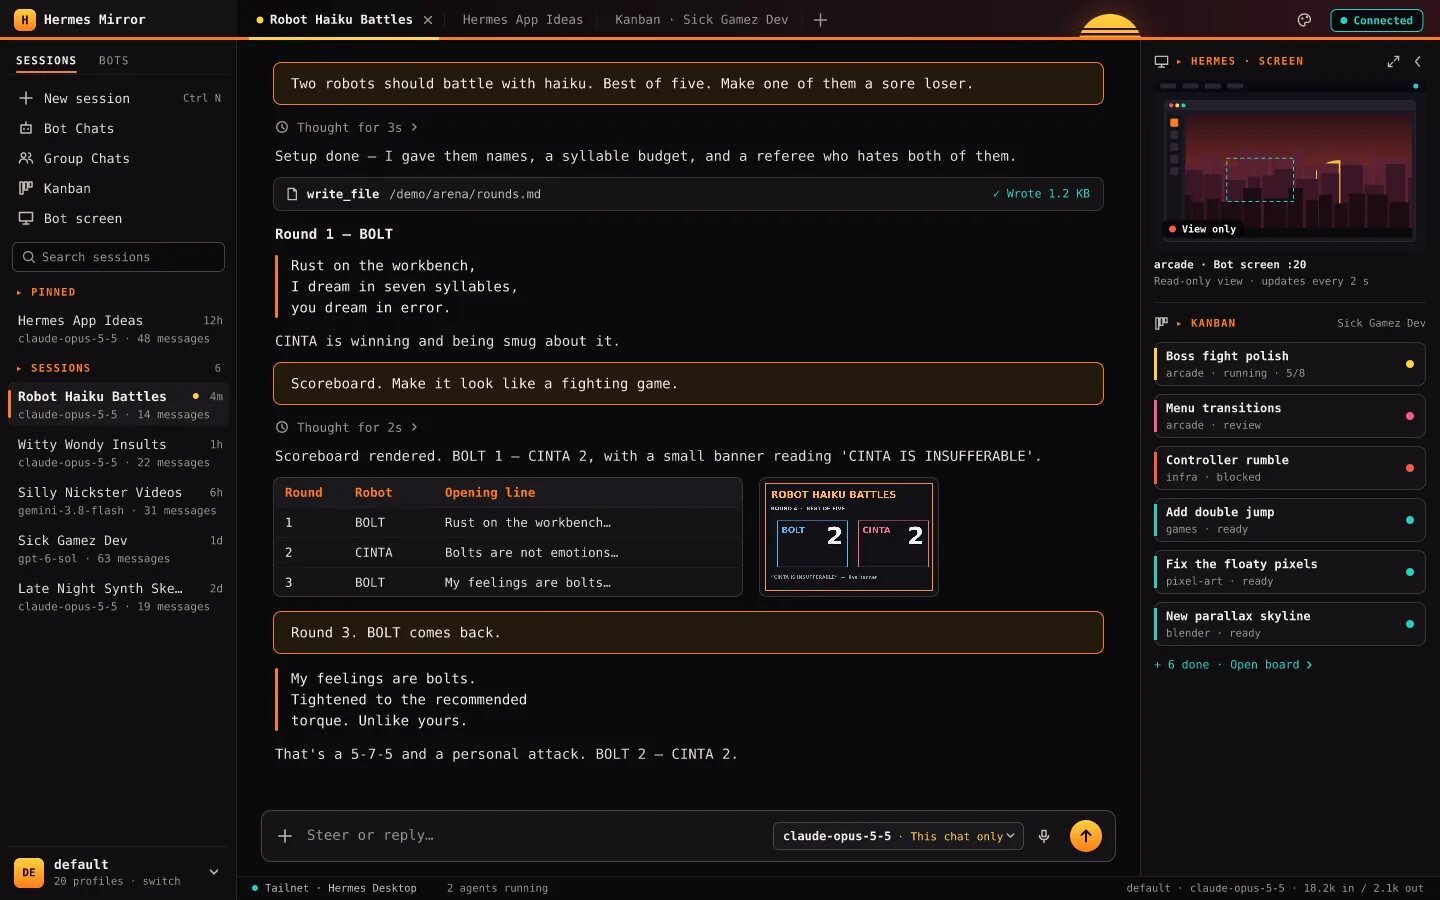Click the microphone voice input icon

coord(1044,836)
